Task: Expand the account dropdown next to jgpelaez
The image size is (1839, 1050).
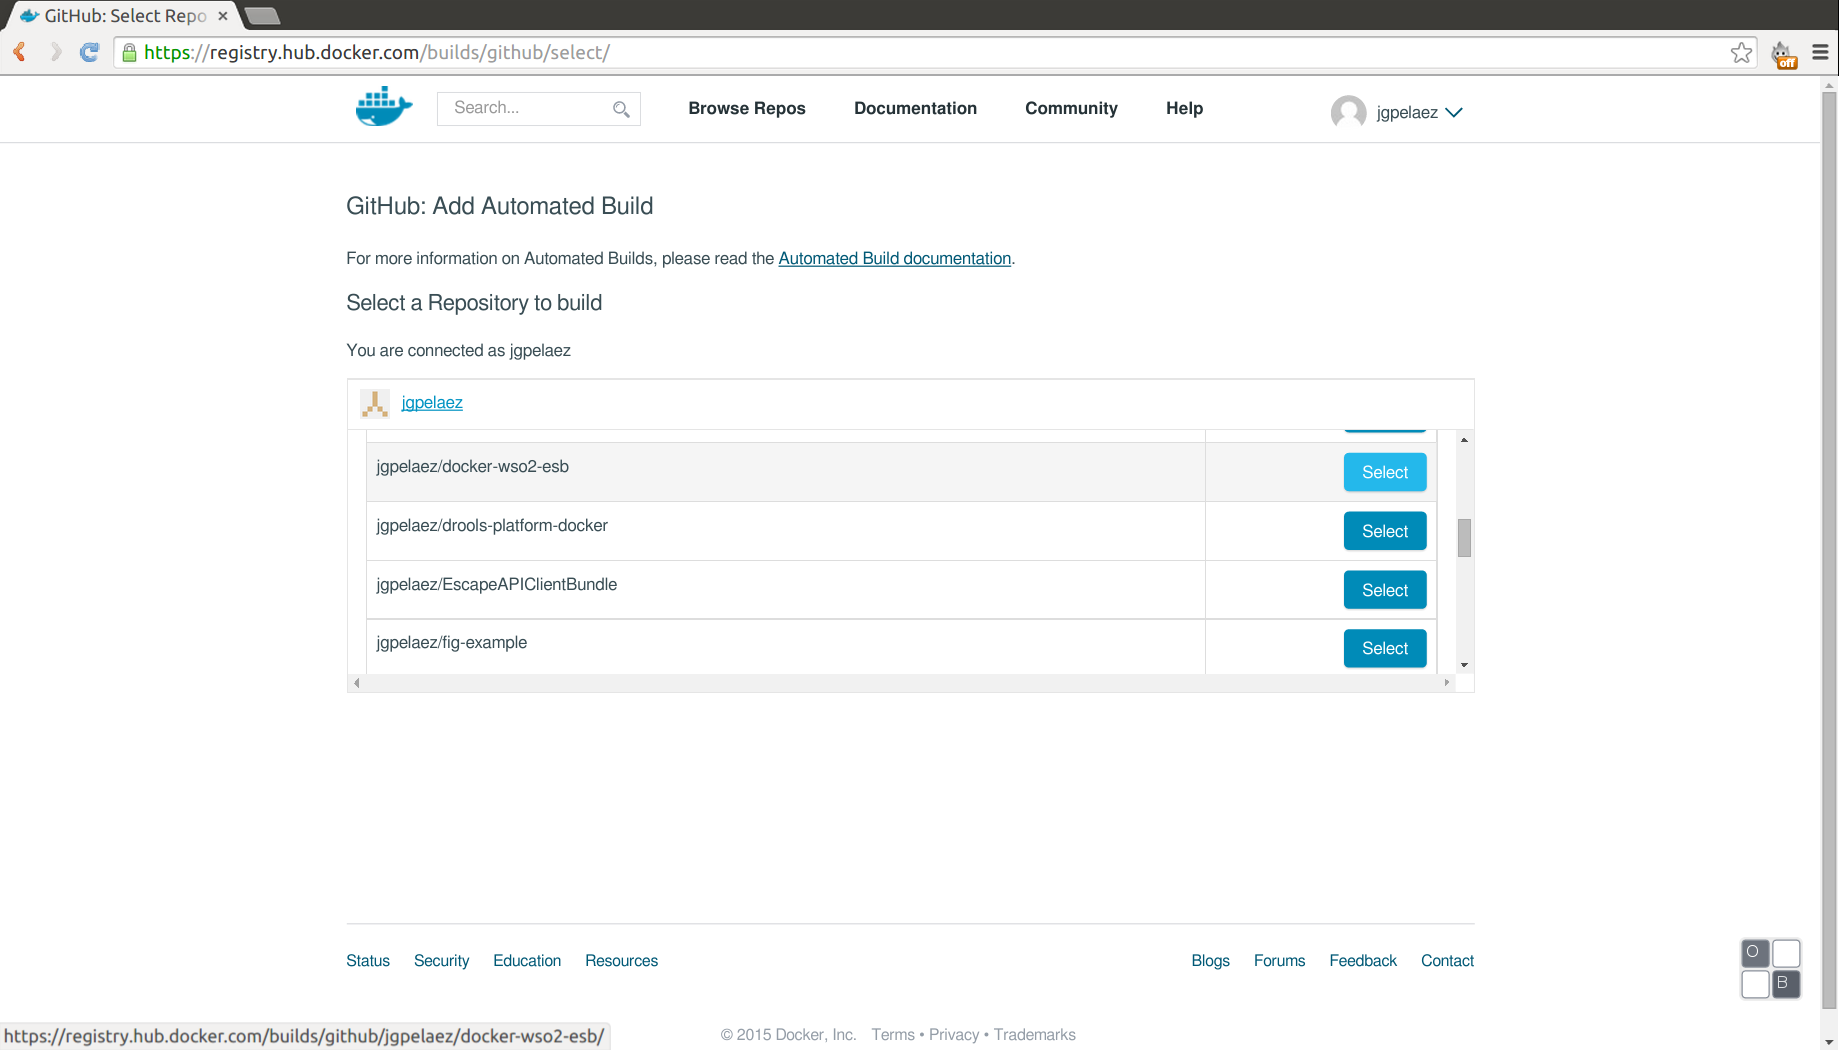Action: (1455, 112)
